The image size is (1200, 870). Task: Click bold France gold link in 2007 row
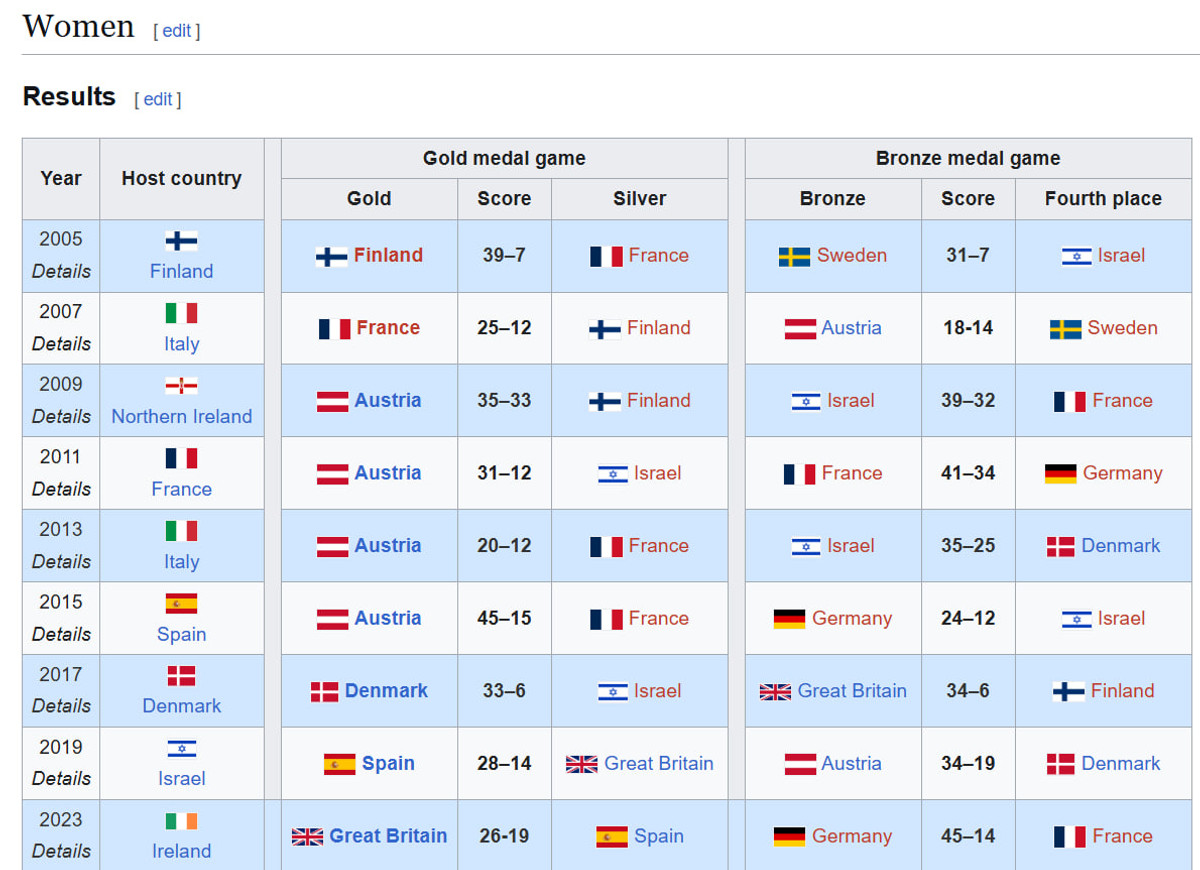388,328
